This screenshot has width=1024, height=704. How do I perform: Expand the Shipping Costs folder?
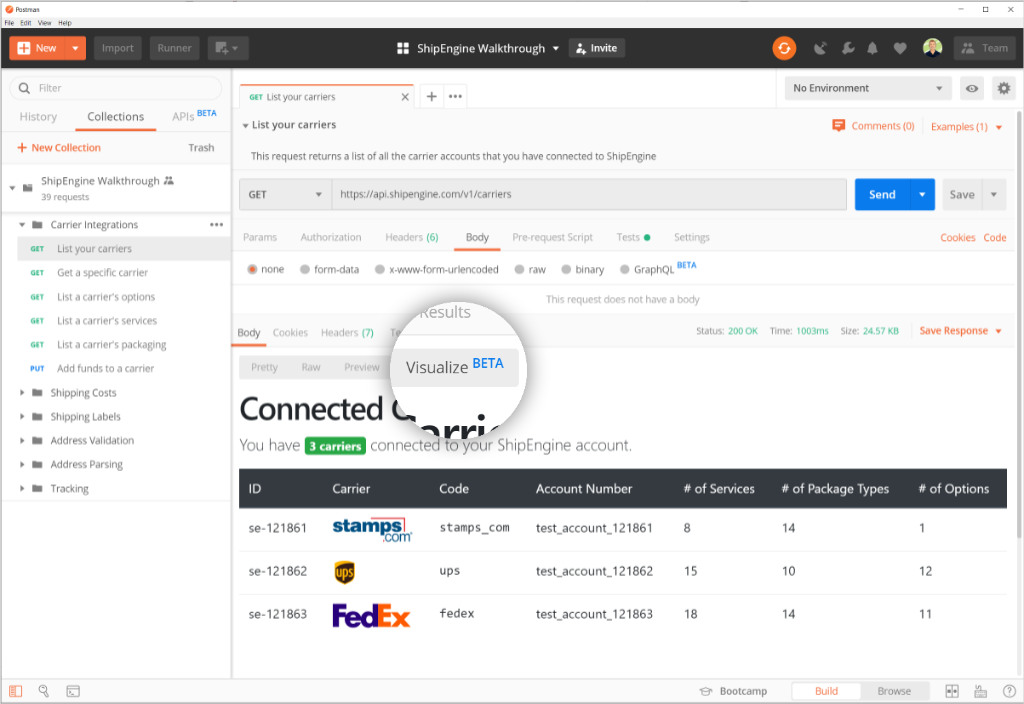(x=83, y=393)
